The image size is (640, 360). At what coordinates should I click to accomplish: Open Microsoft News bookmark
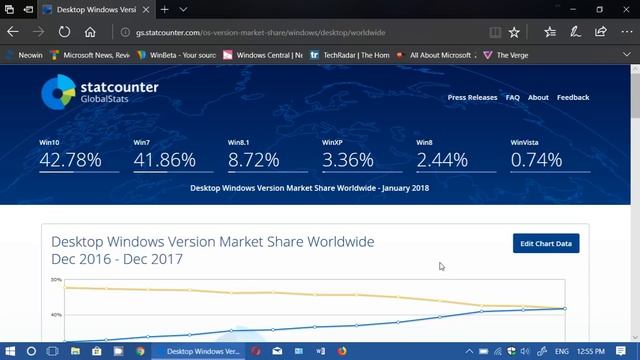pos(90,55)
